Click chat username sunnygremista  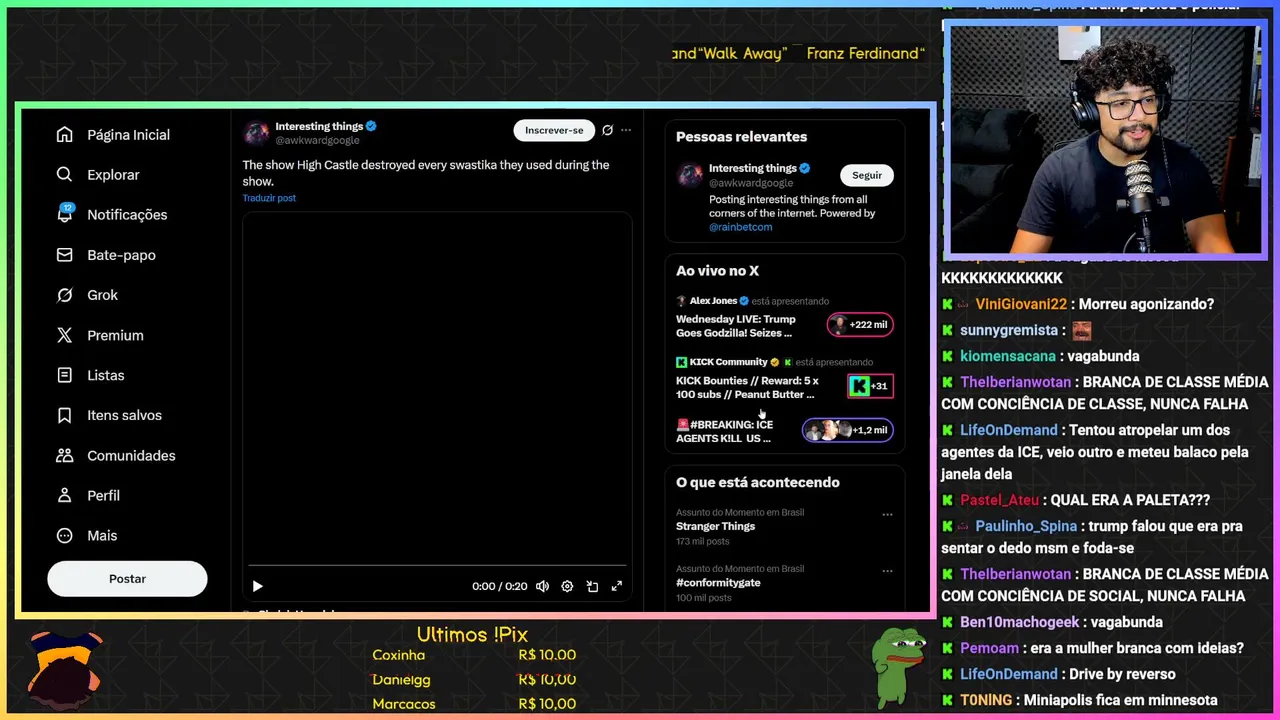coord(1008,330)
